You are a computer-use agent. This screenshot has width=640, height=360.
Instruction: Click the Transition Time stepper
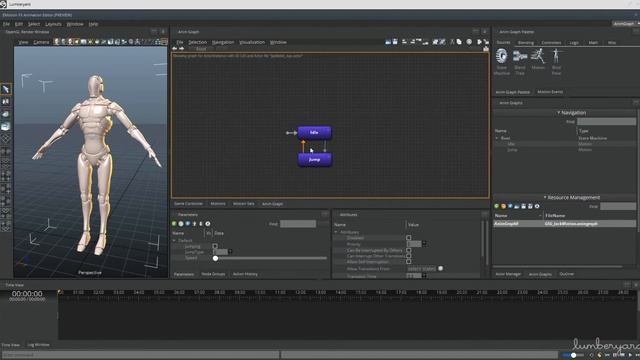point(424,276)
